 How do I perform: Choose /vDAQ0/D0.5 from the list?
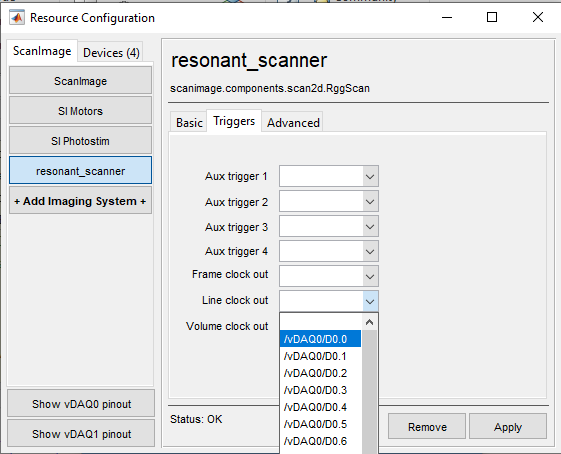(320, 424)
